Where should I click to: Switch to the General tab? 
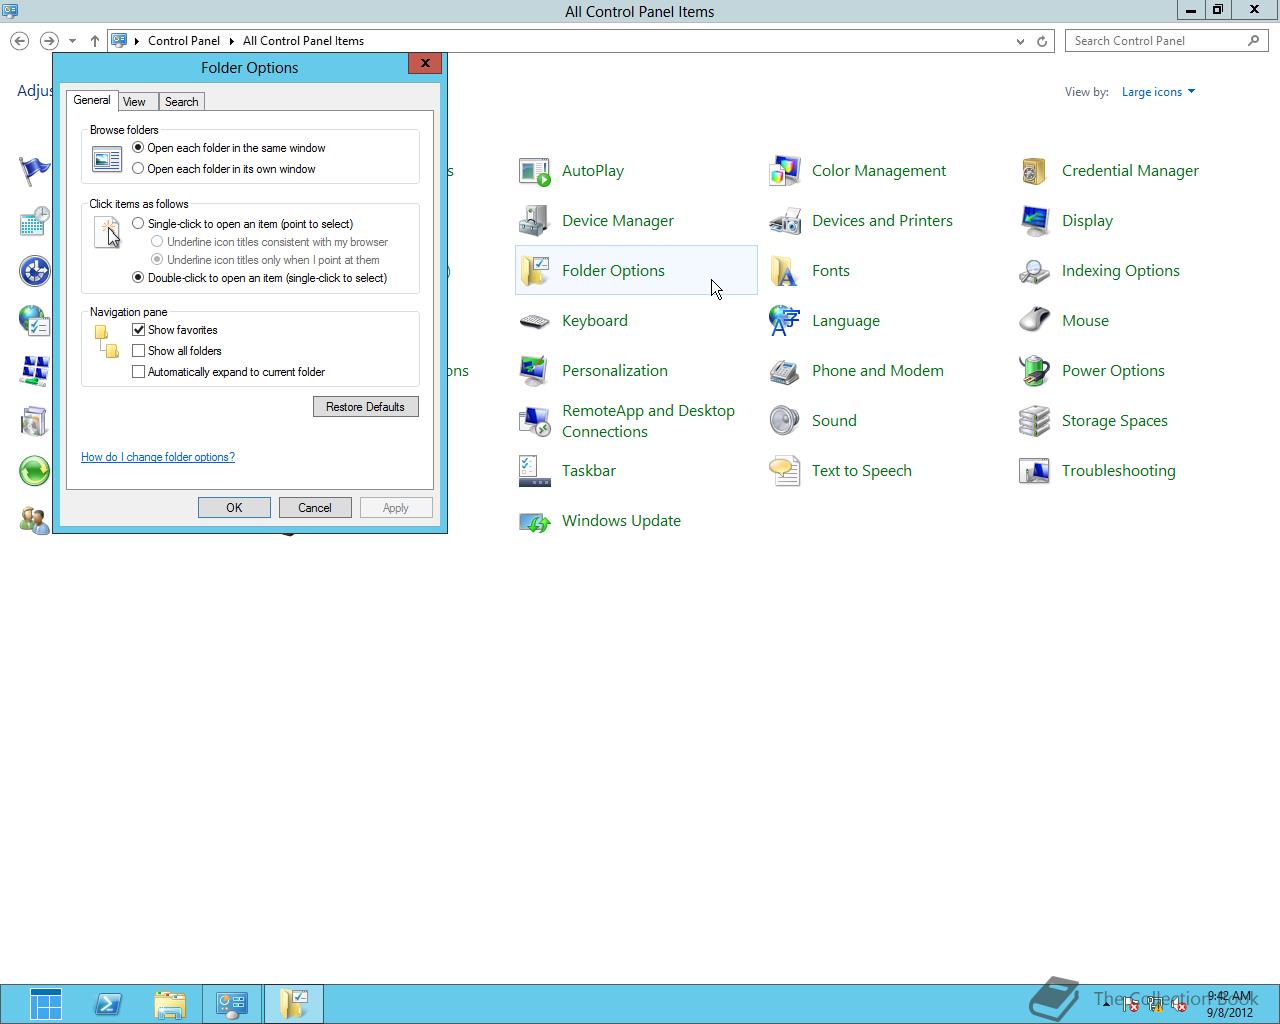(92, 100)
